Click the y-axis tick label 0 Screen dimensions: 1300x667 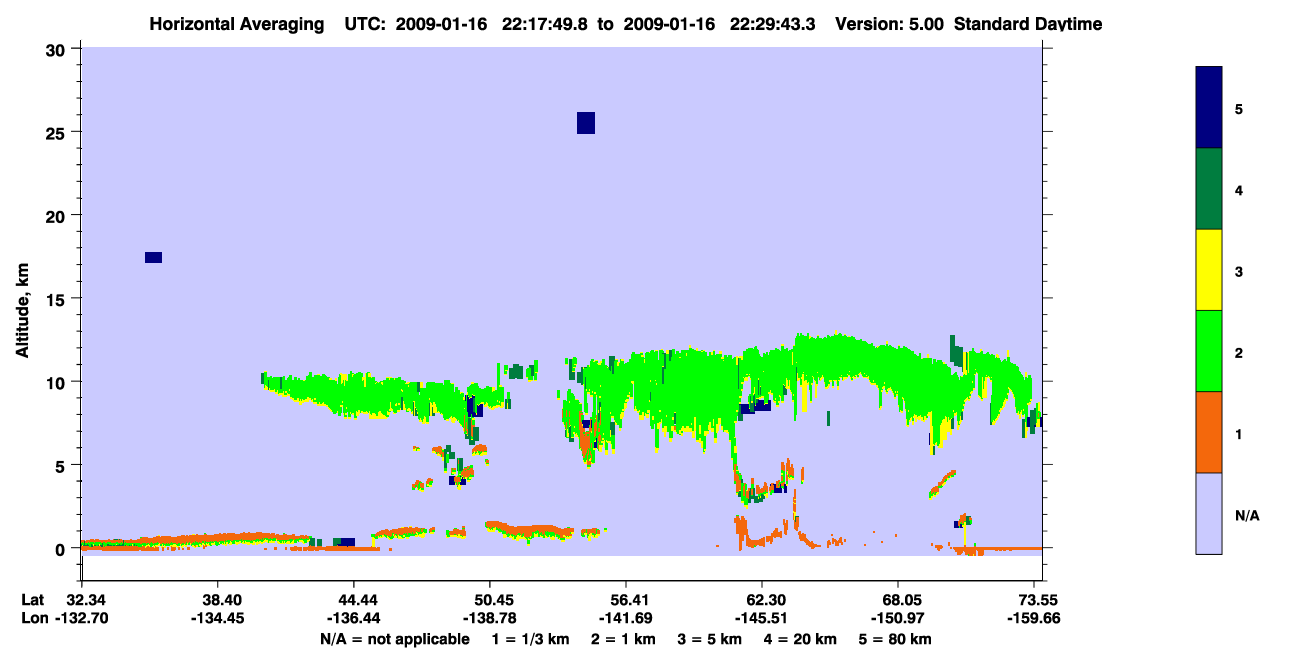point(61,549)
